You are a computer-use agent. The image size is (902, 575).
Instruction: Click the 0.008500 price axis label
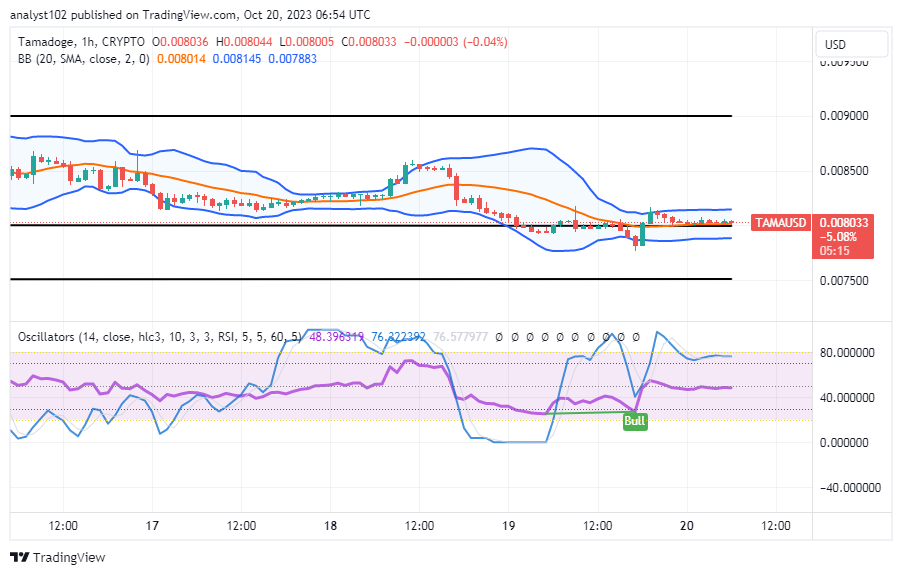click(844, 171)
